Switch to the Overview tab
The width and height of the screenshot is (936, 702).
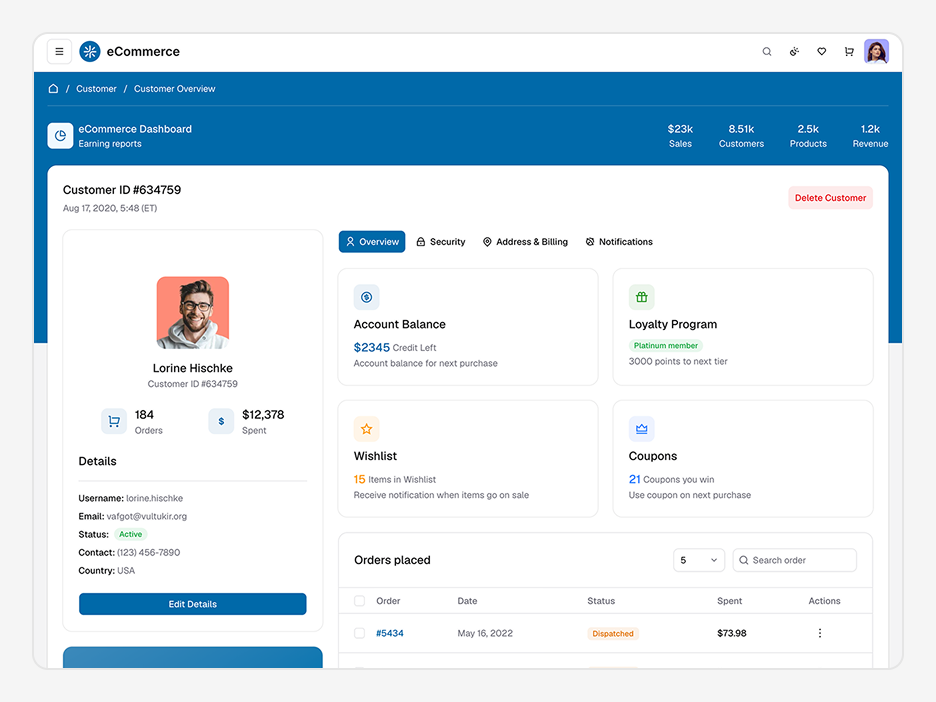click(x=372, y=242)
